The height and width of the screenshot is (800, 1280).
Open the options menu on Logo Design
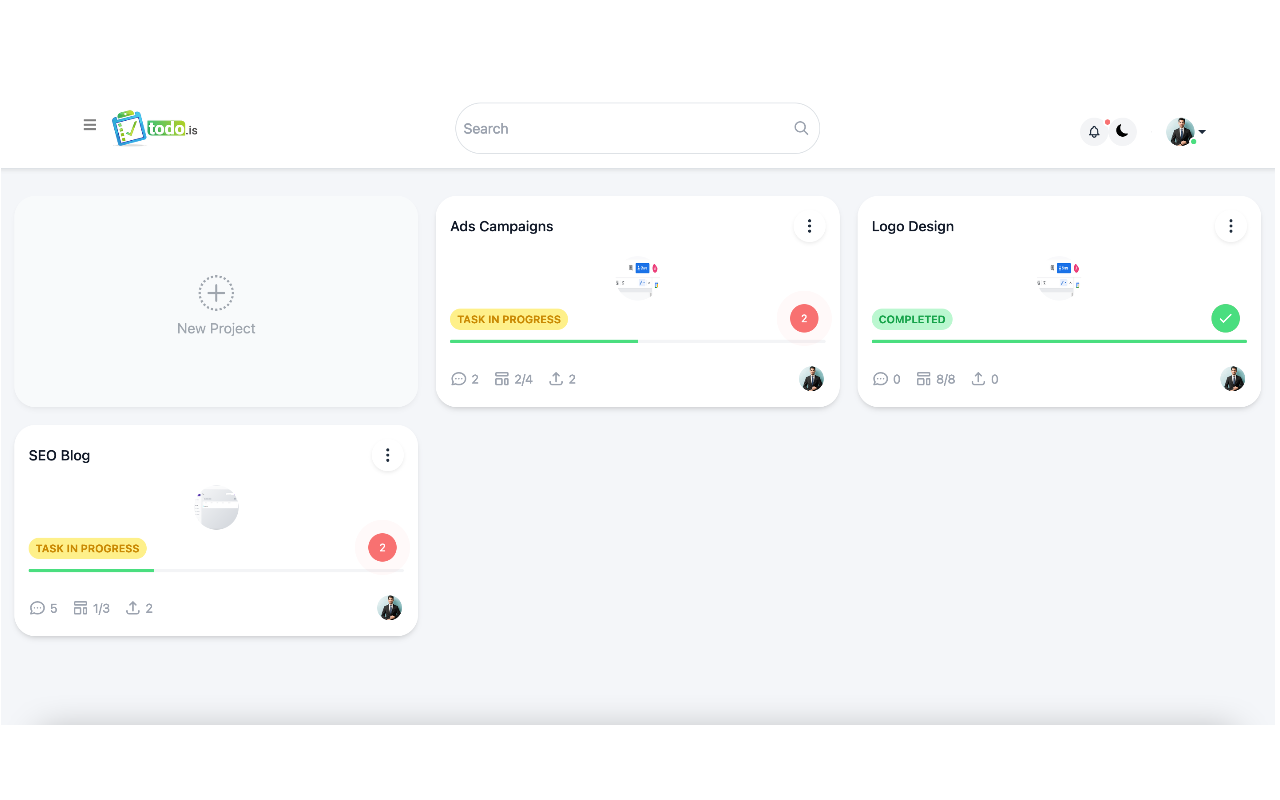tap(1231, 226)
